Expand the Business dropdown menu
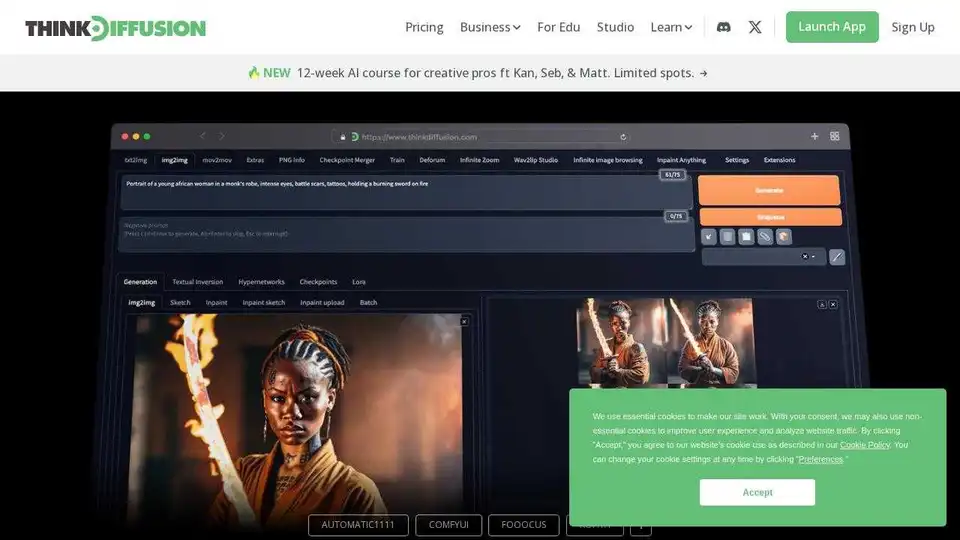 coord(490,27)
